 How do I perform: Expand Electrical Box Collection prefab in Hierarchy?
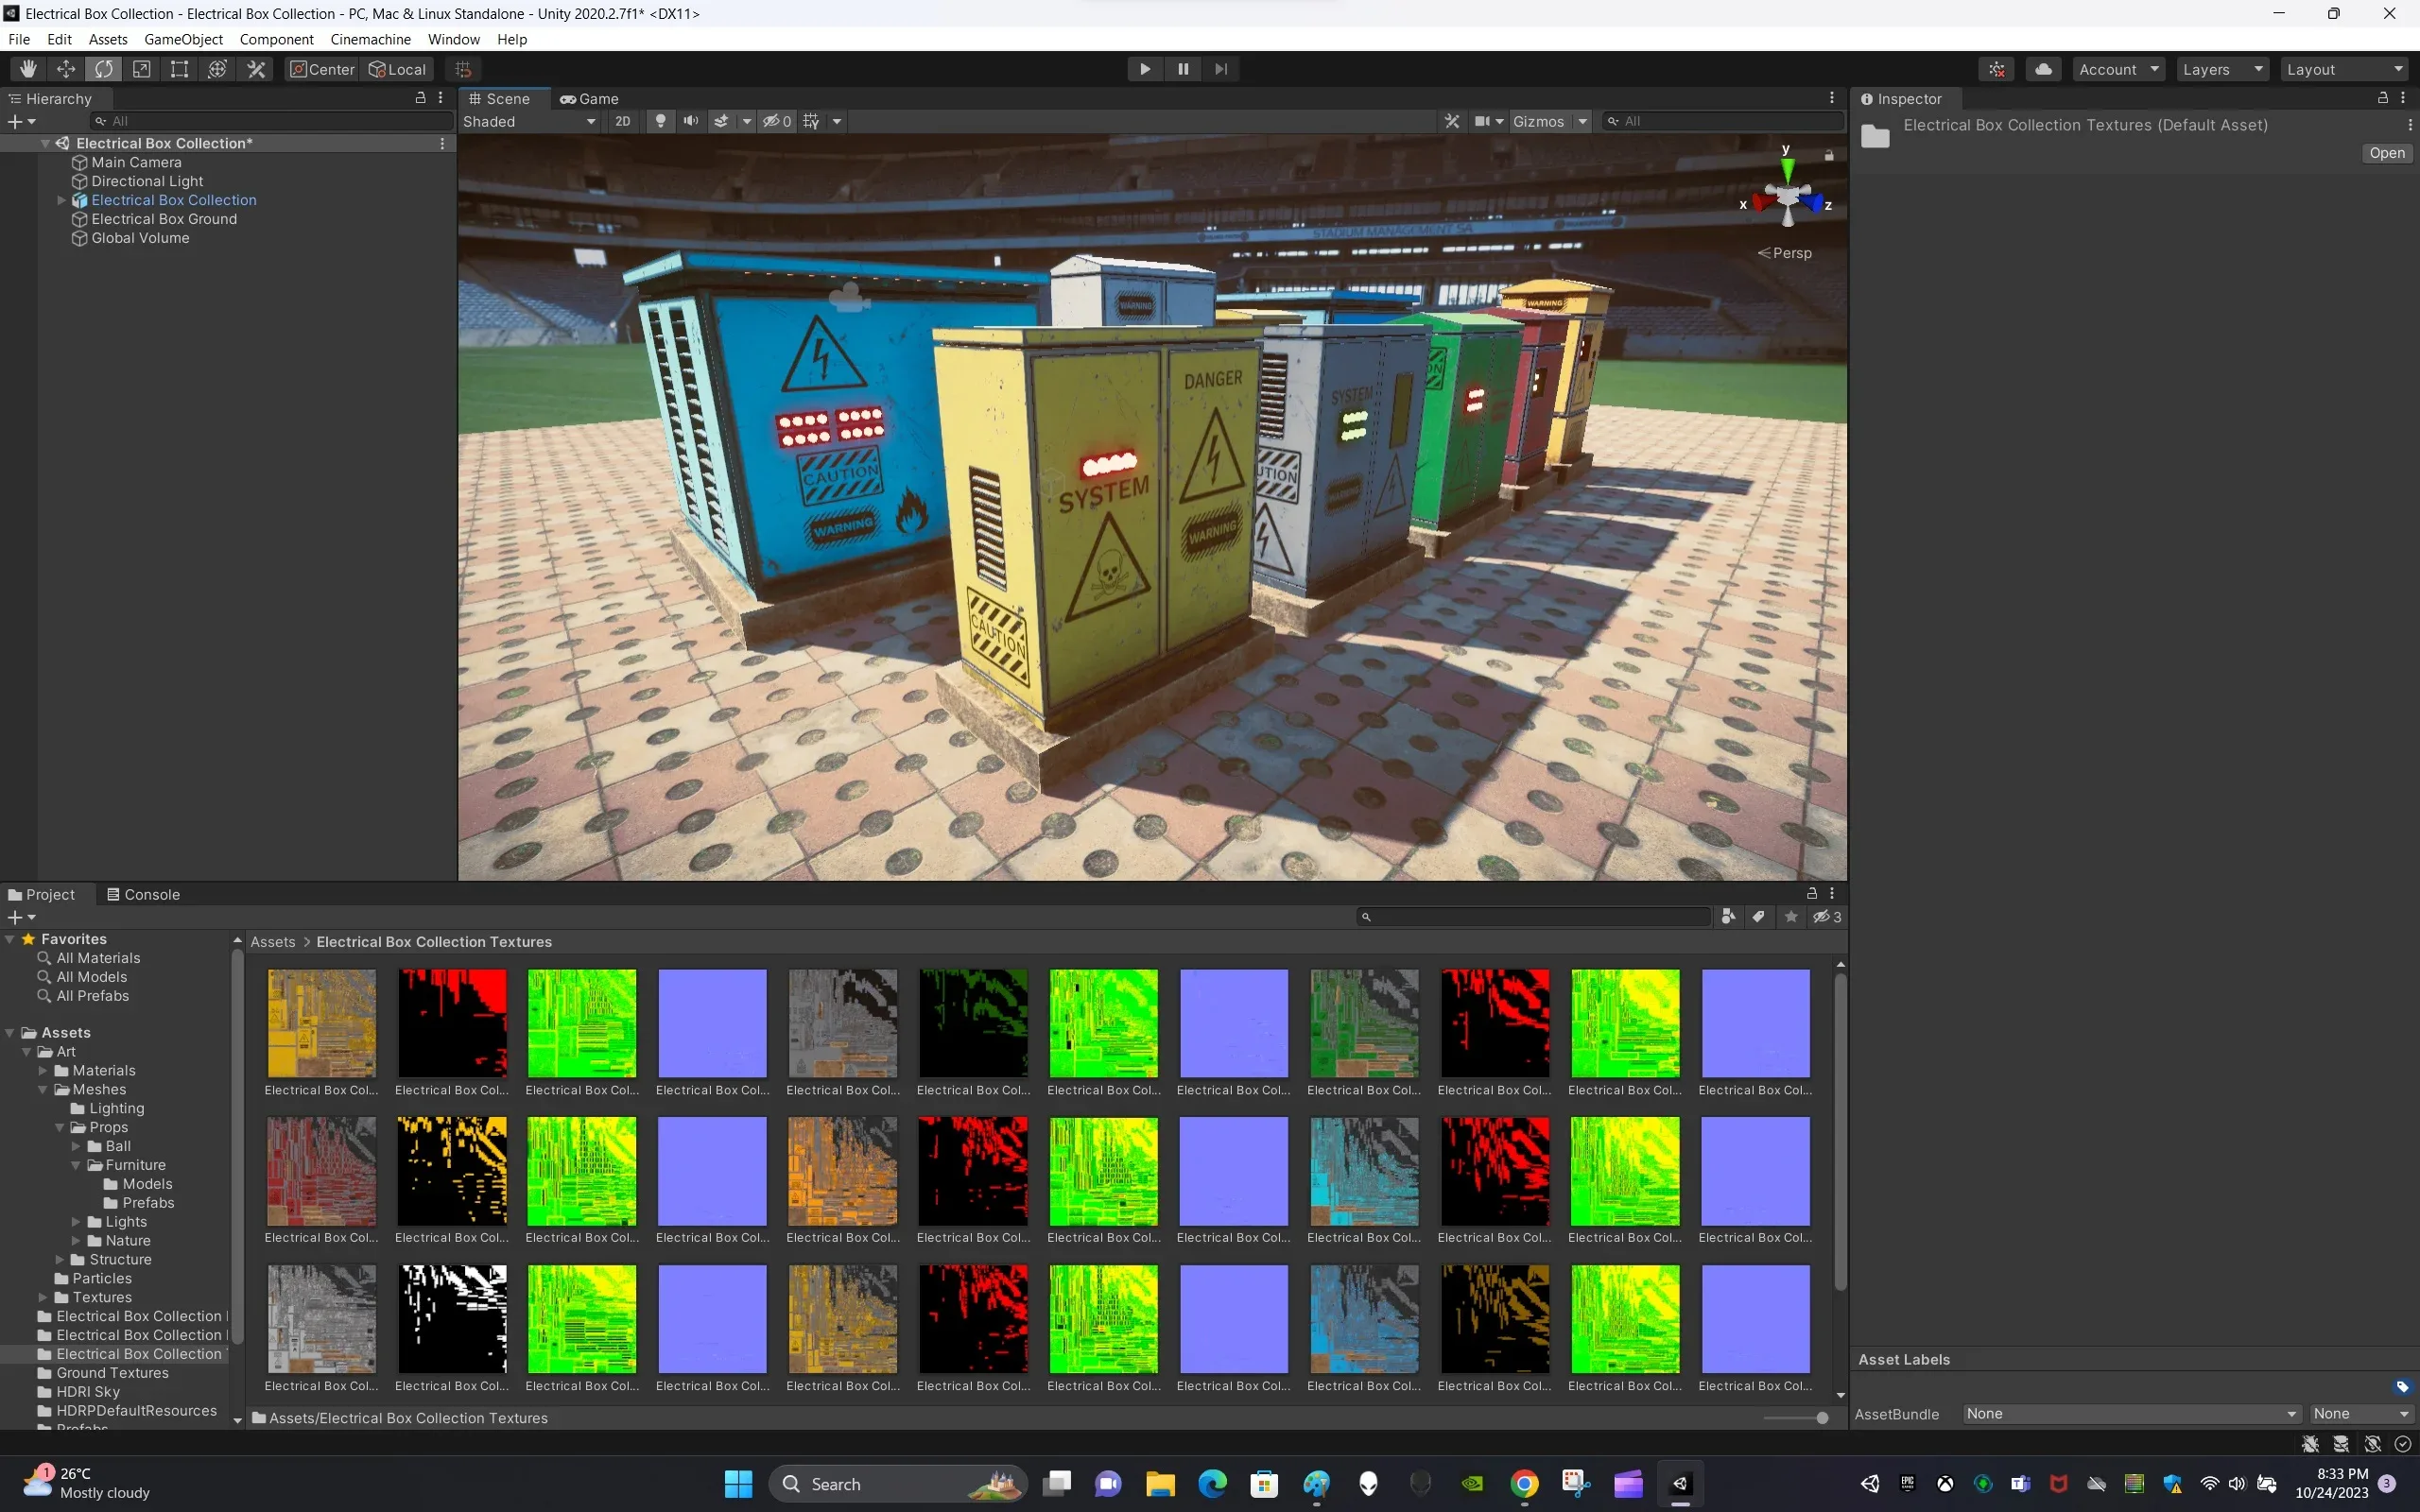61,200
